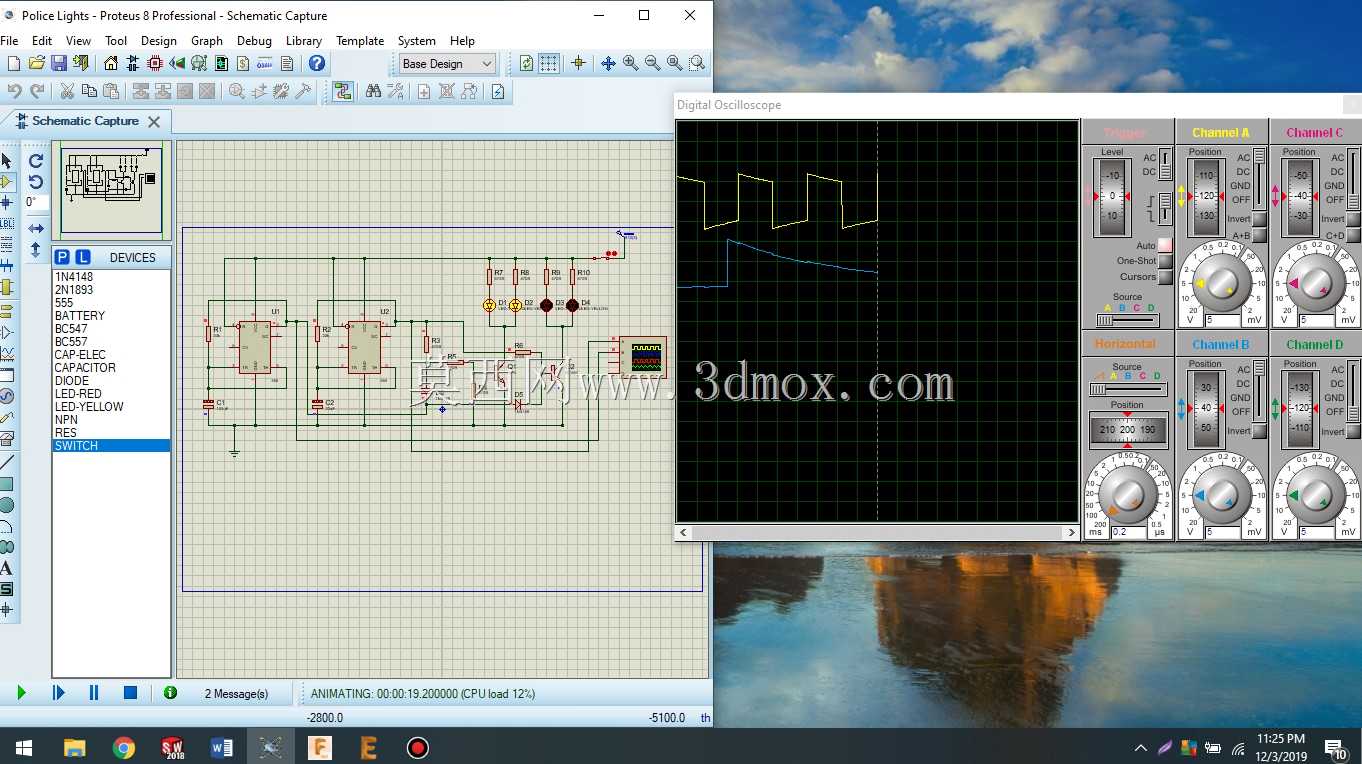The image size is (1362, 764).
Task: Select the Component Mode tool
Action: pos(7,182)
